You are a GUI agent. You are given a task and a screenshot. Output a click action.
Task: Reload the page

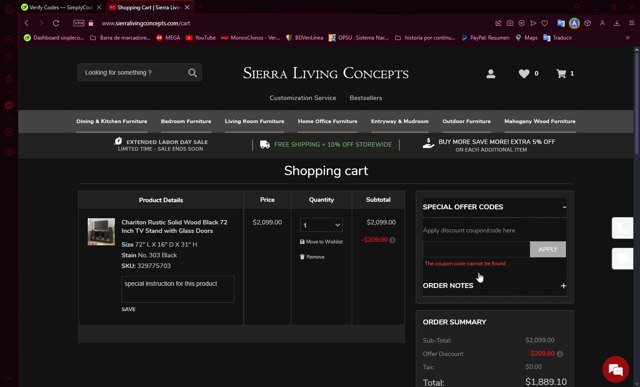click(56, 23)
